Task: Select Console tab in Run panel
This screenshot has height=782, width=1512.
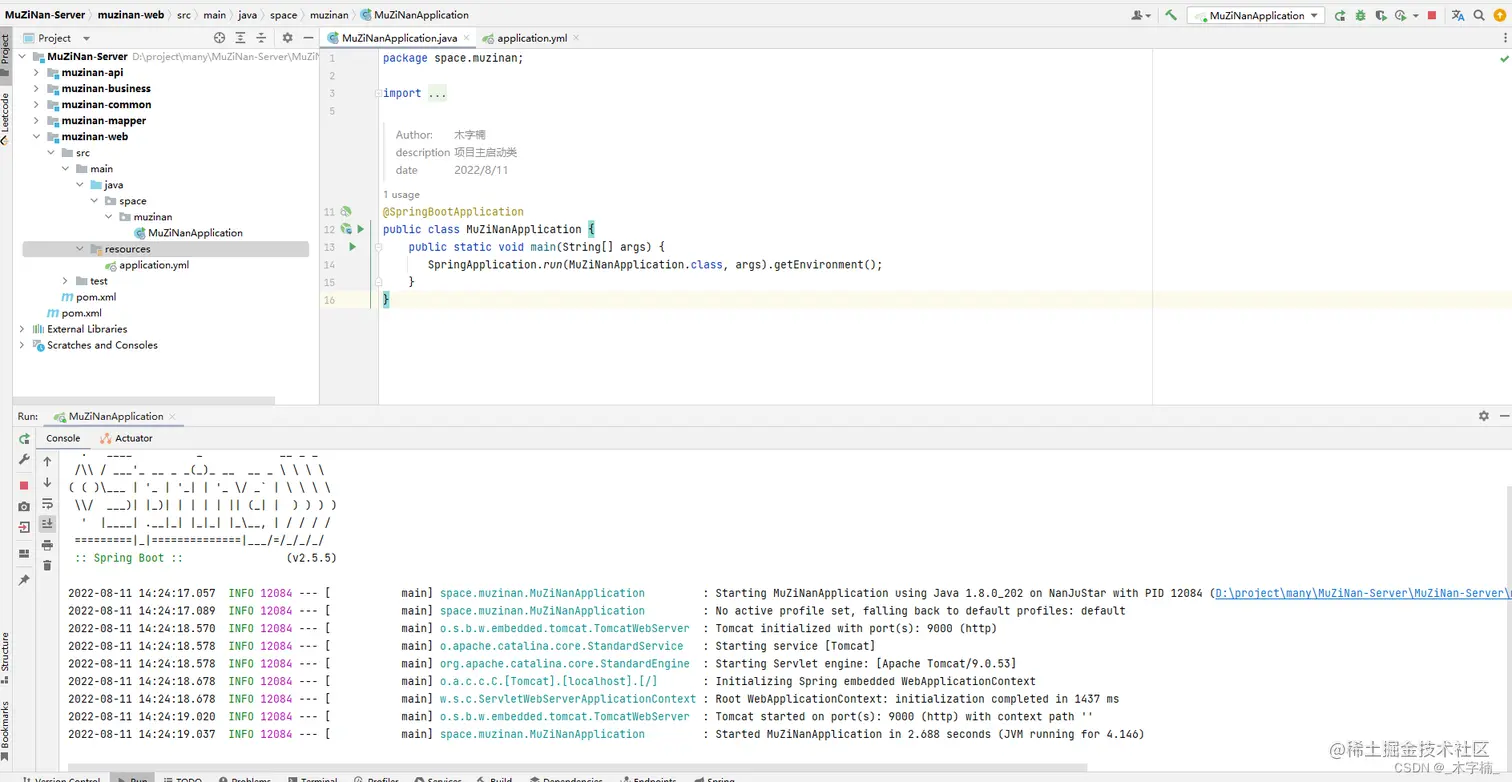Action: (63, 438)
